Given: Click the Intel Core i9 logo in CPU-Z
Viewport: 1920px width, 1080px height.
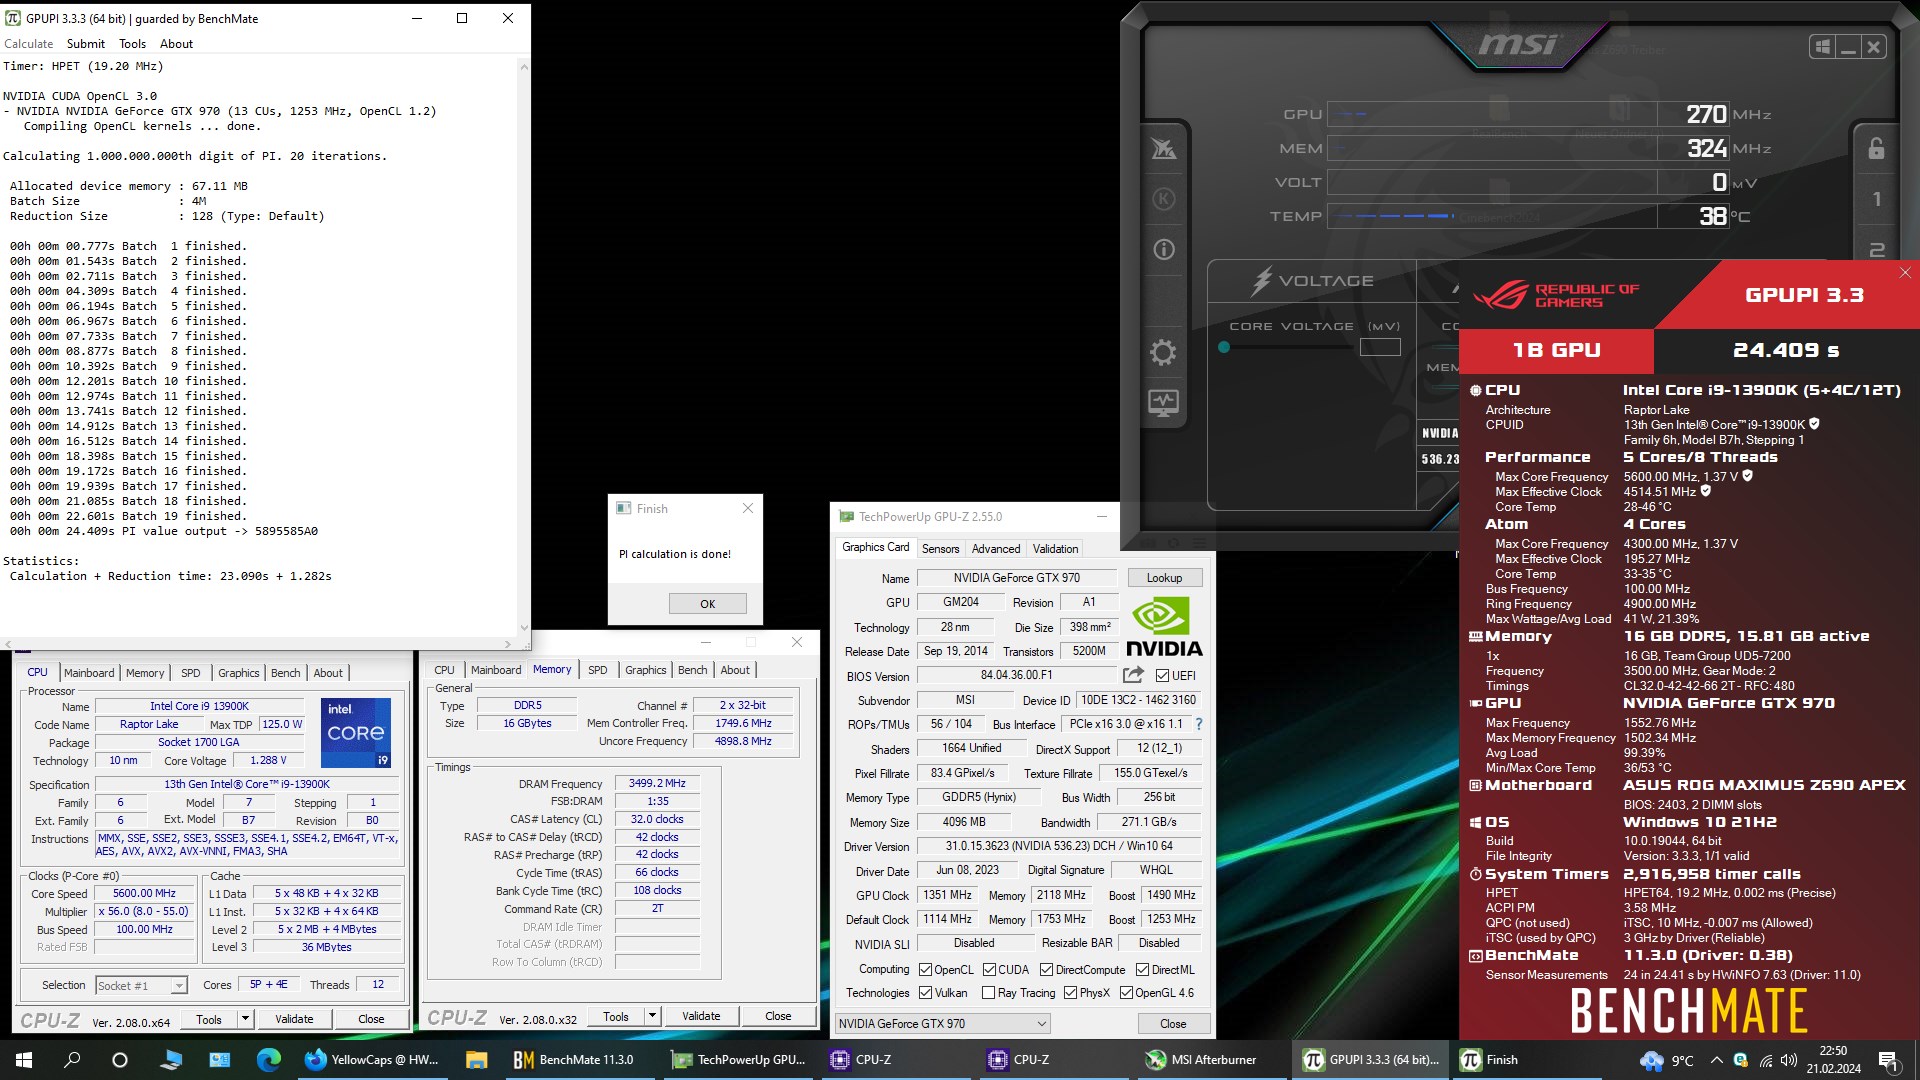Looking at the screenshot, I should tap(355, 733).
